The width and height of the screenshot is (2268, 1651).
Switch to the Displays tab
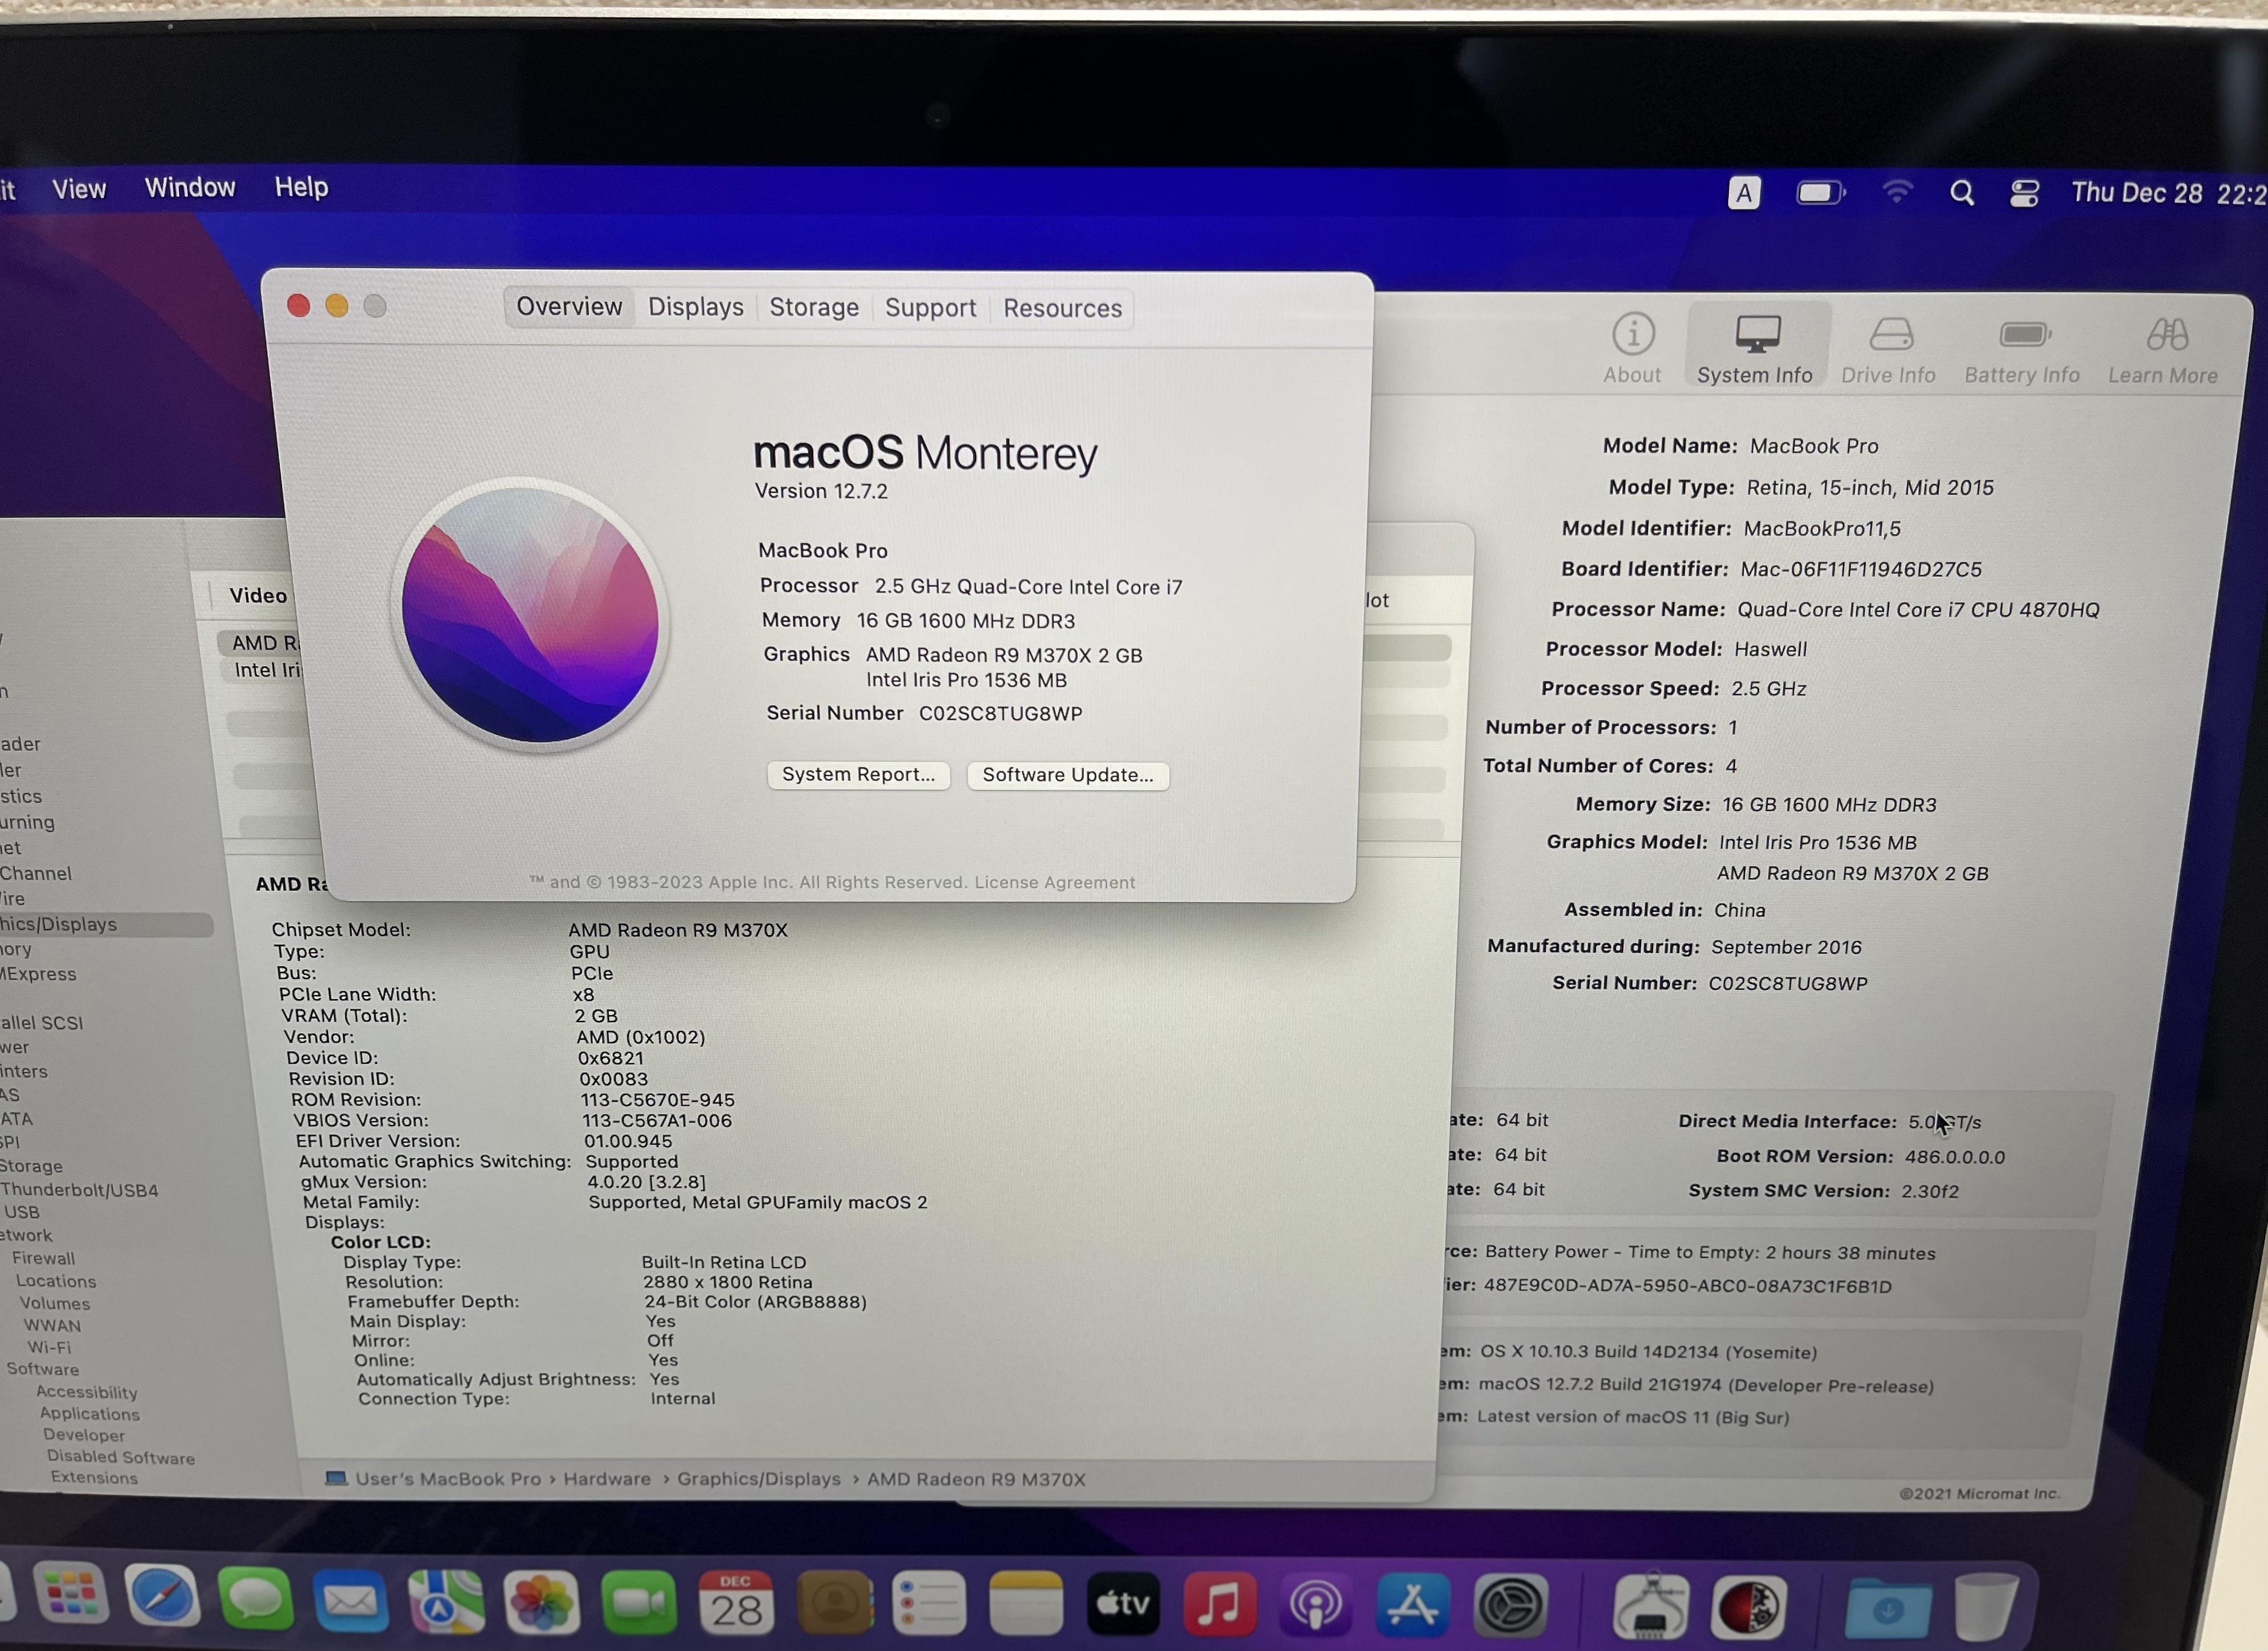(696, 307)
